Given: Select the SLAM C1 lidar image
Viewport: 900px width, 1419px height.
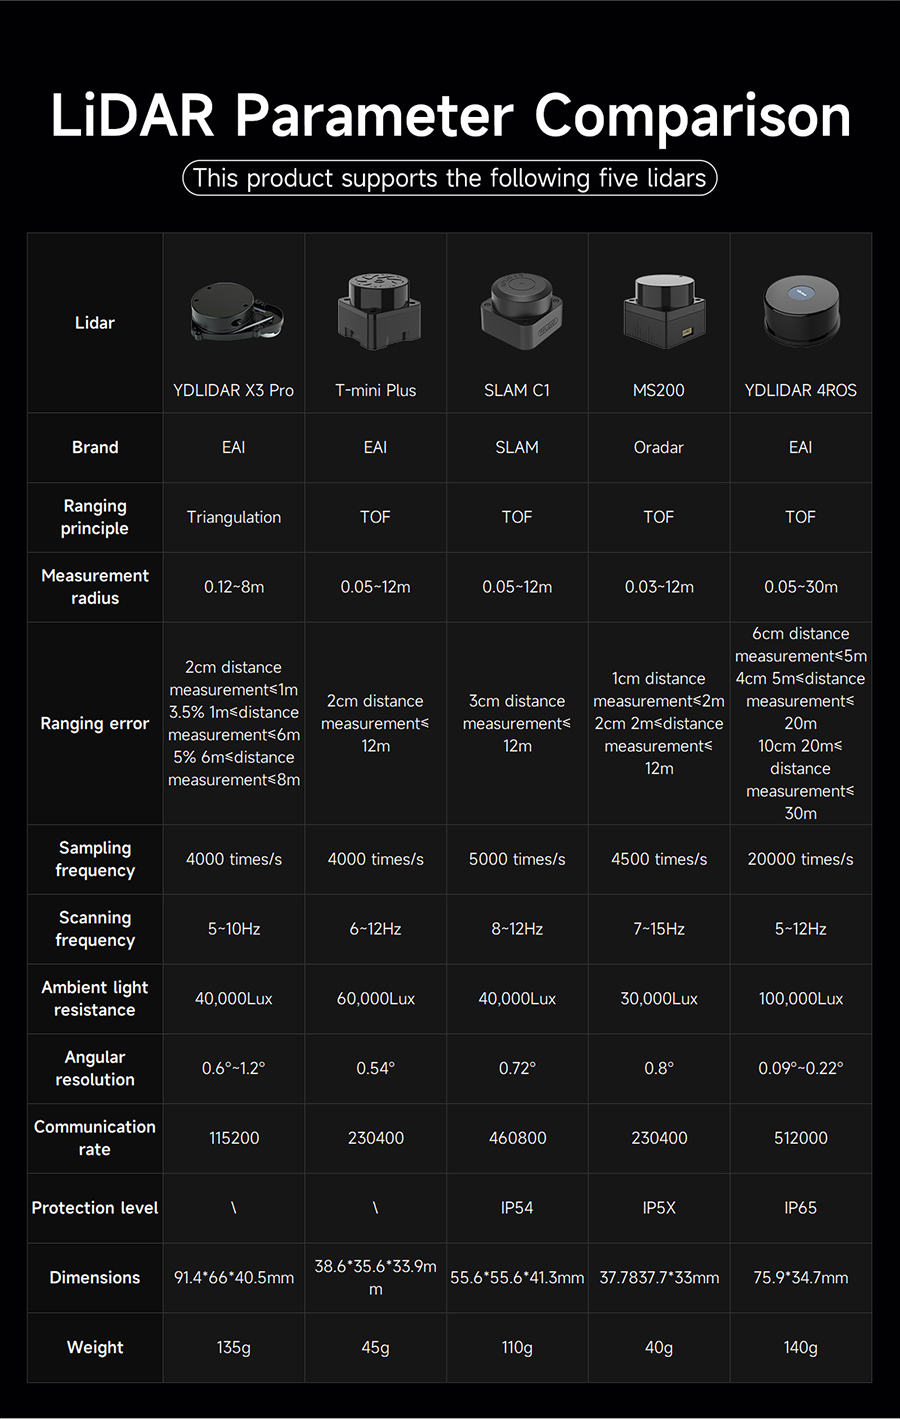Looking at the screenshot, I should (519, 309).
